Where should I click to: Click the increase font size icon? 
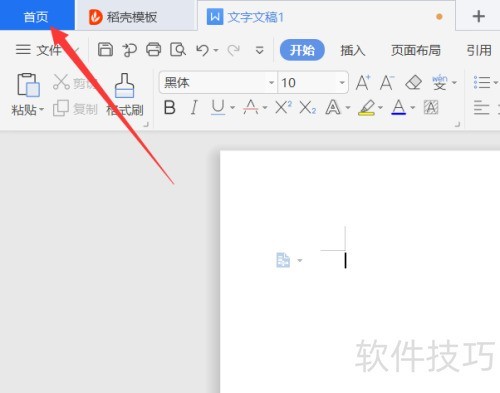pyautogui.click(x=363, y=82)
